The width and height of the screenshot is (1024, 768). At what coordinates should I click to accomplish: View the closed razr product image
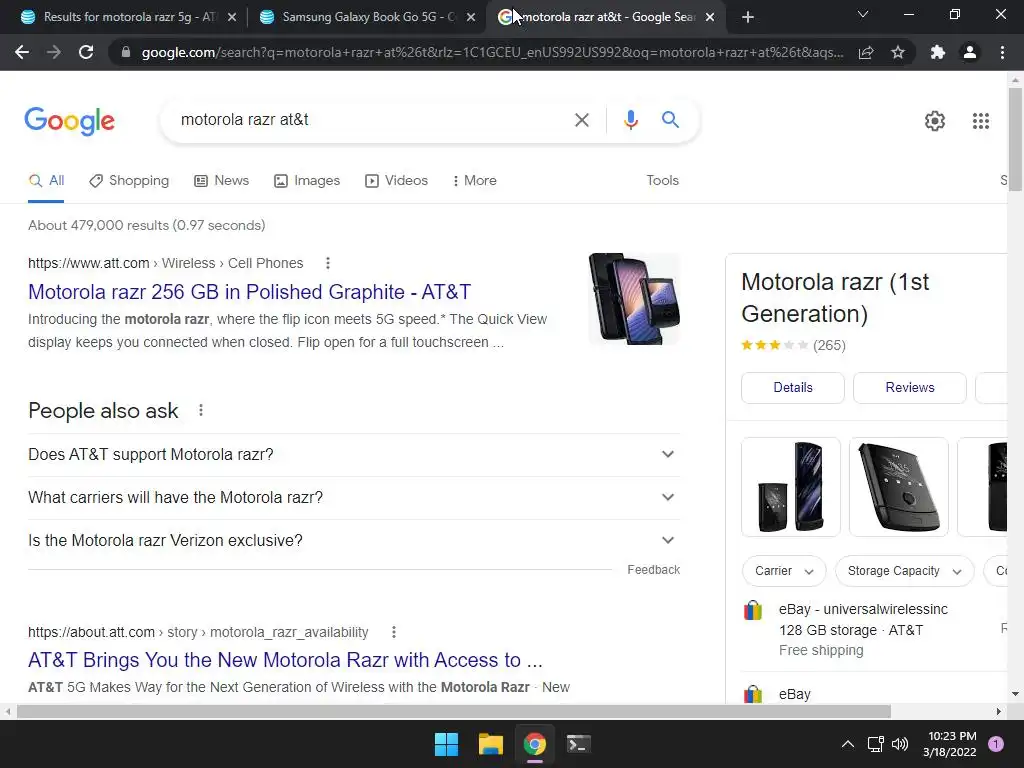899,487
